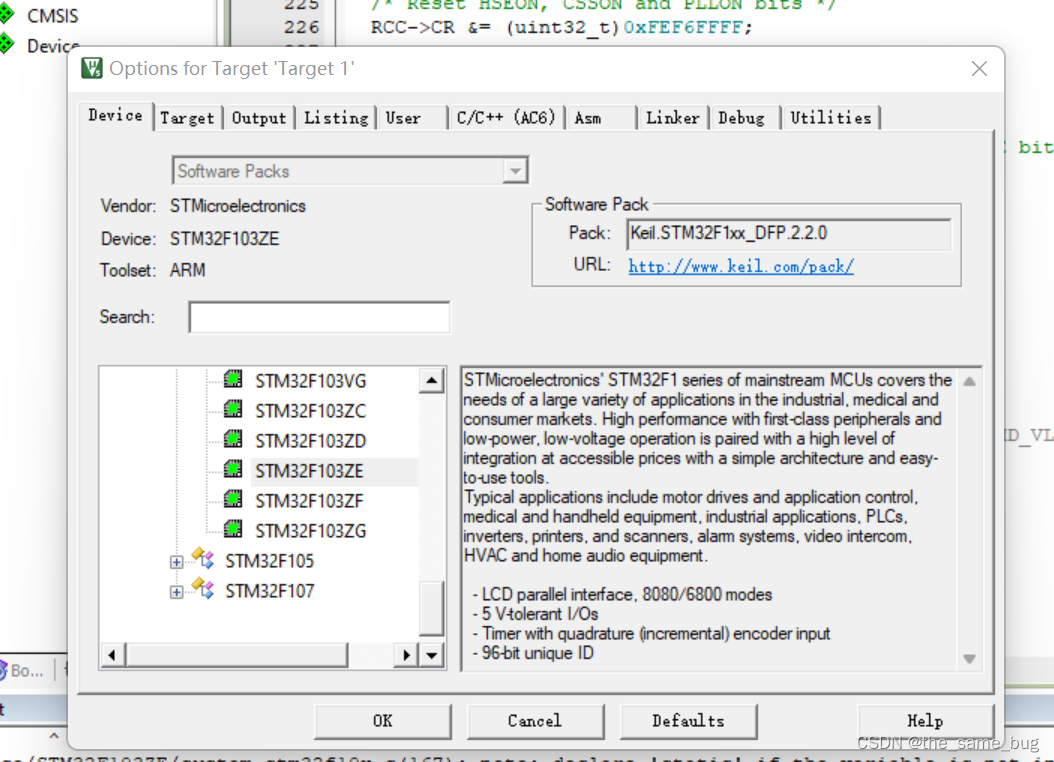The image size is (1054, 762).
Task: Open the Linker tab
Action: point(673,118)
